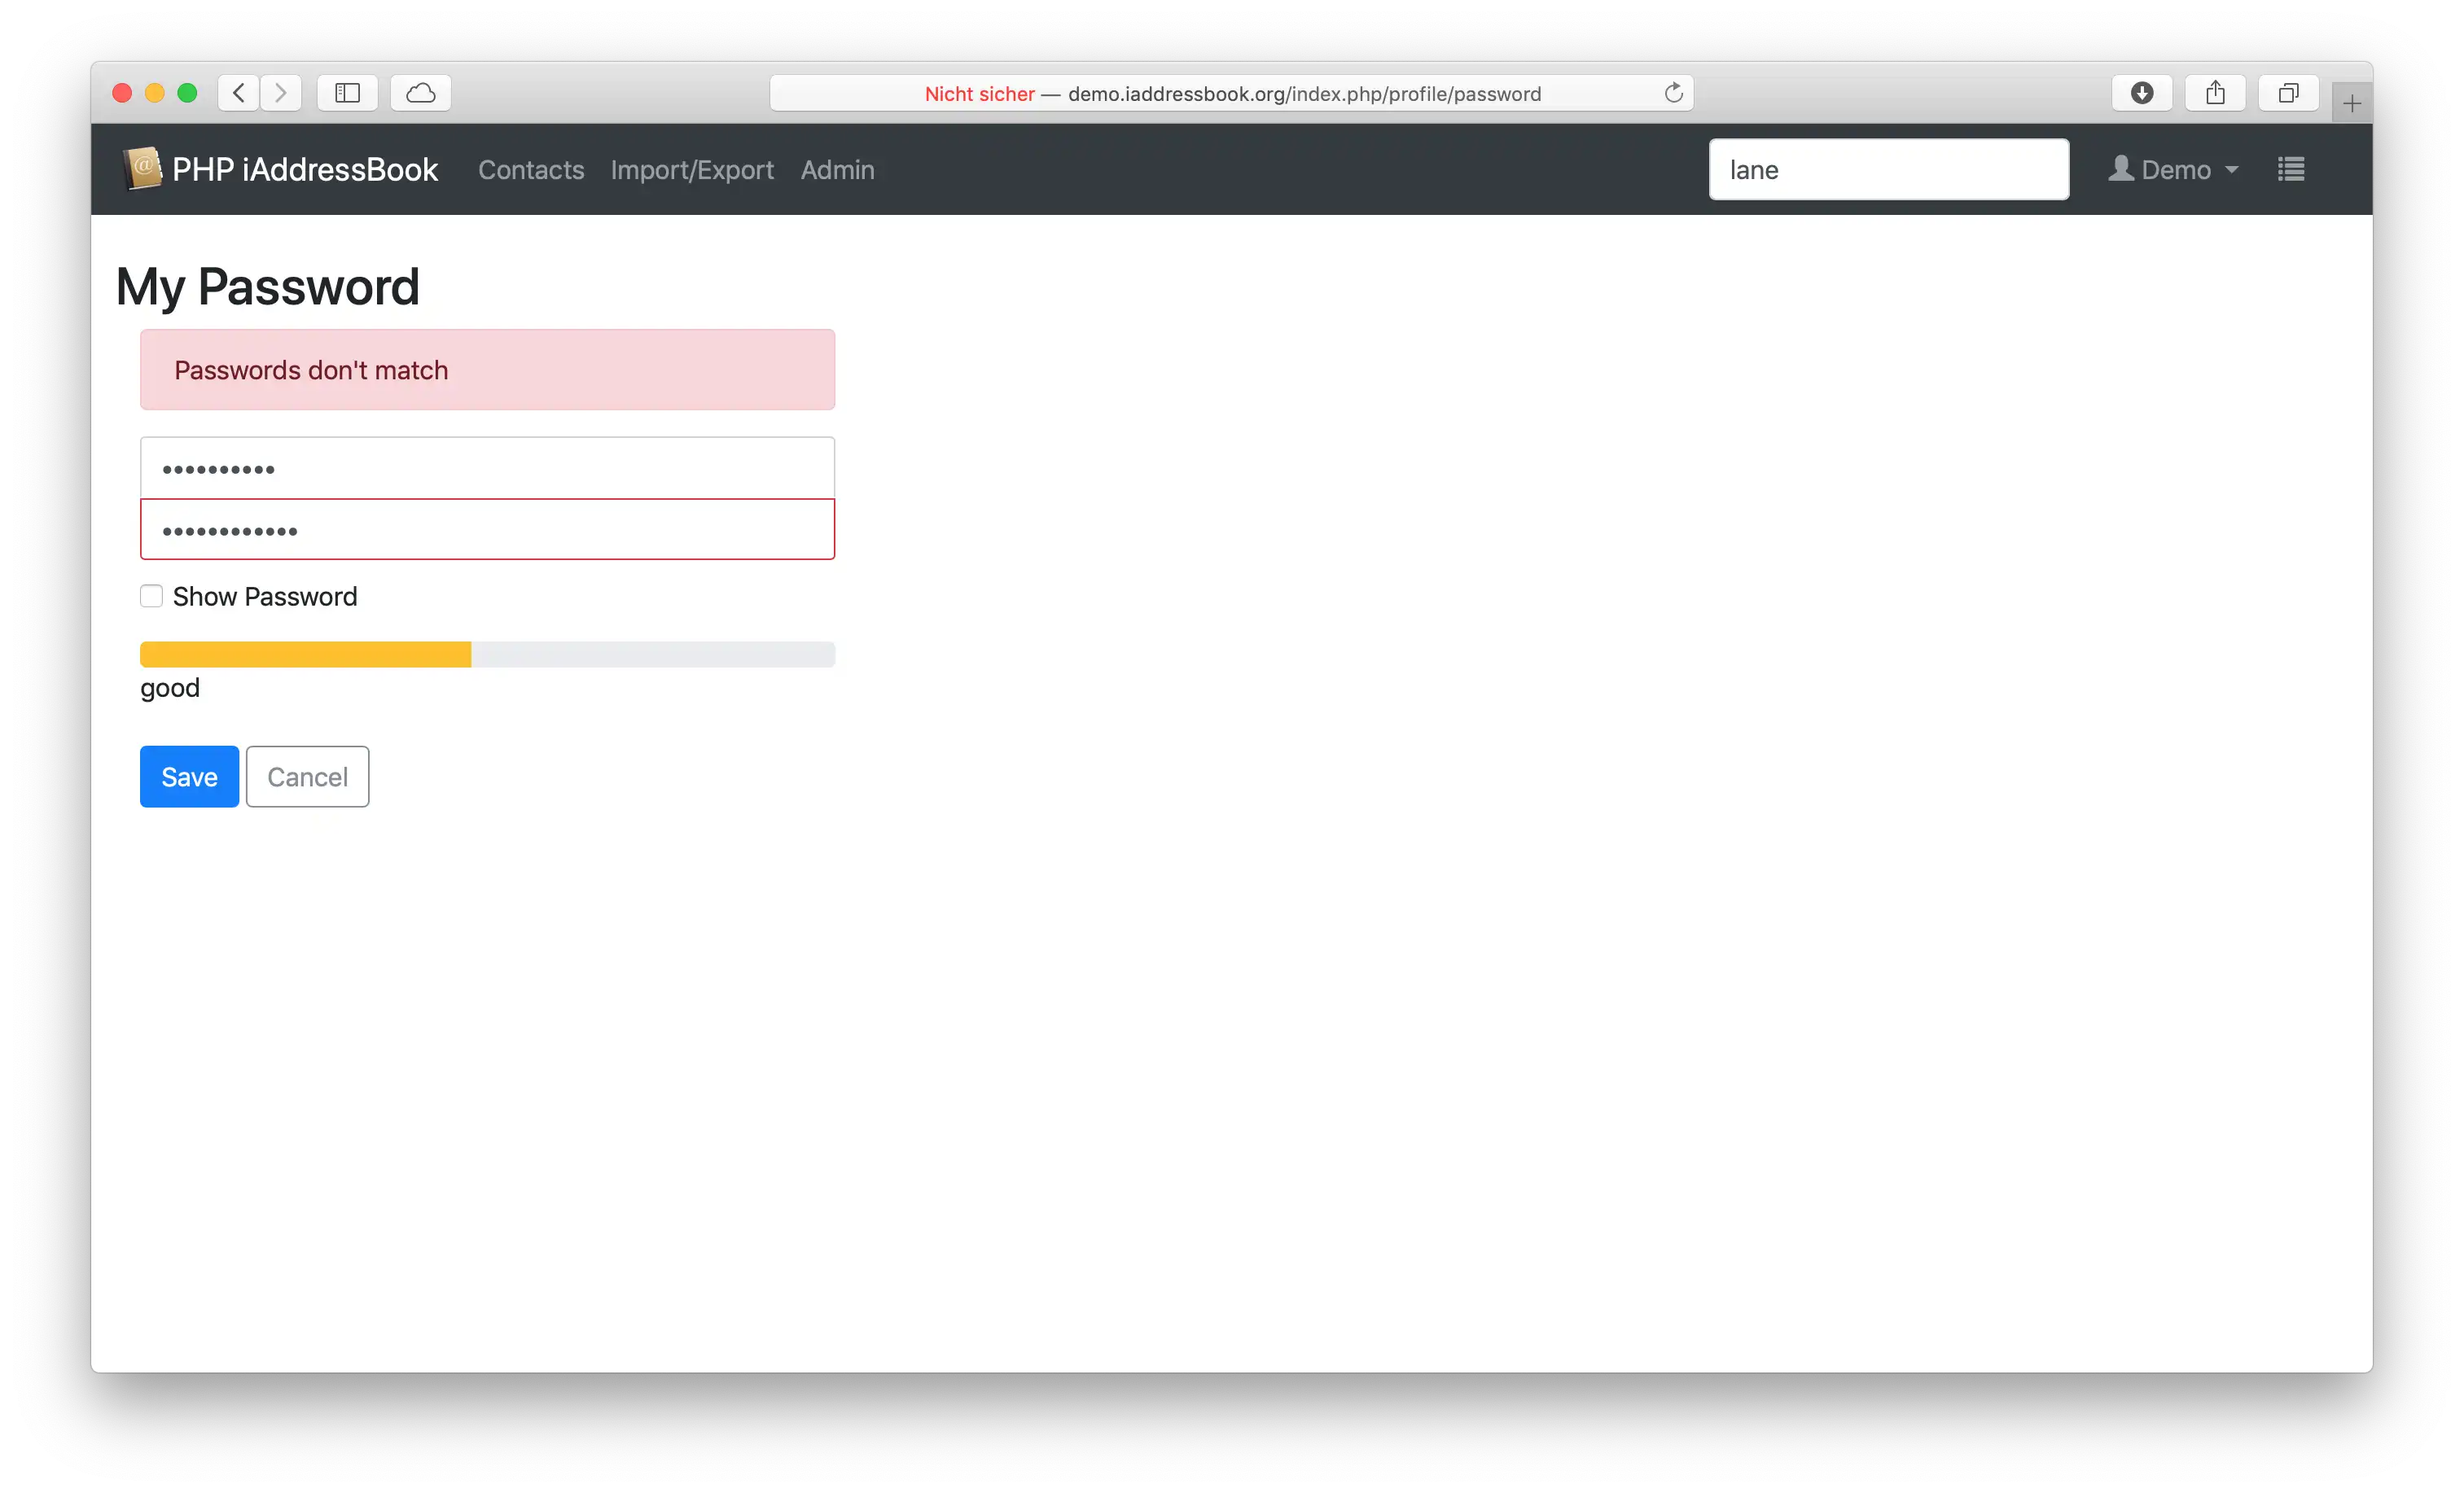Check the Show Password visibility toggle
The width and height of the screenshot is (2464, 1493).
click(x=151, y=596)
